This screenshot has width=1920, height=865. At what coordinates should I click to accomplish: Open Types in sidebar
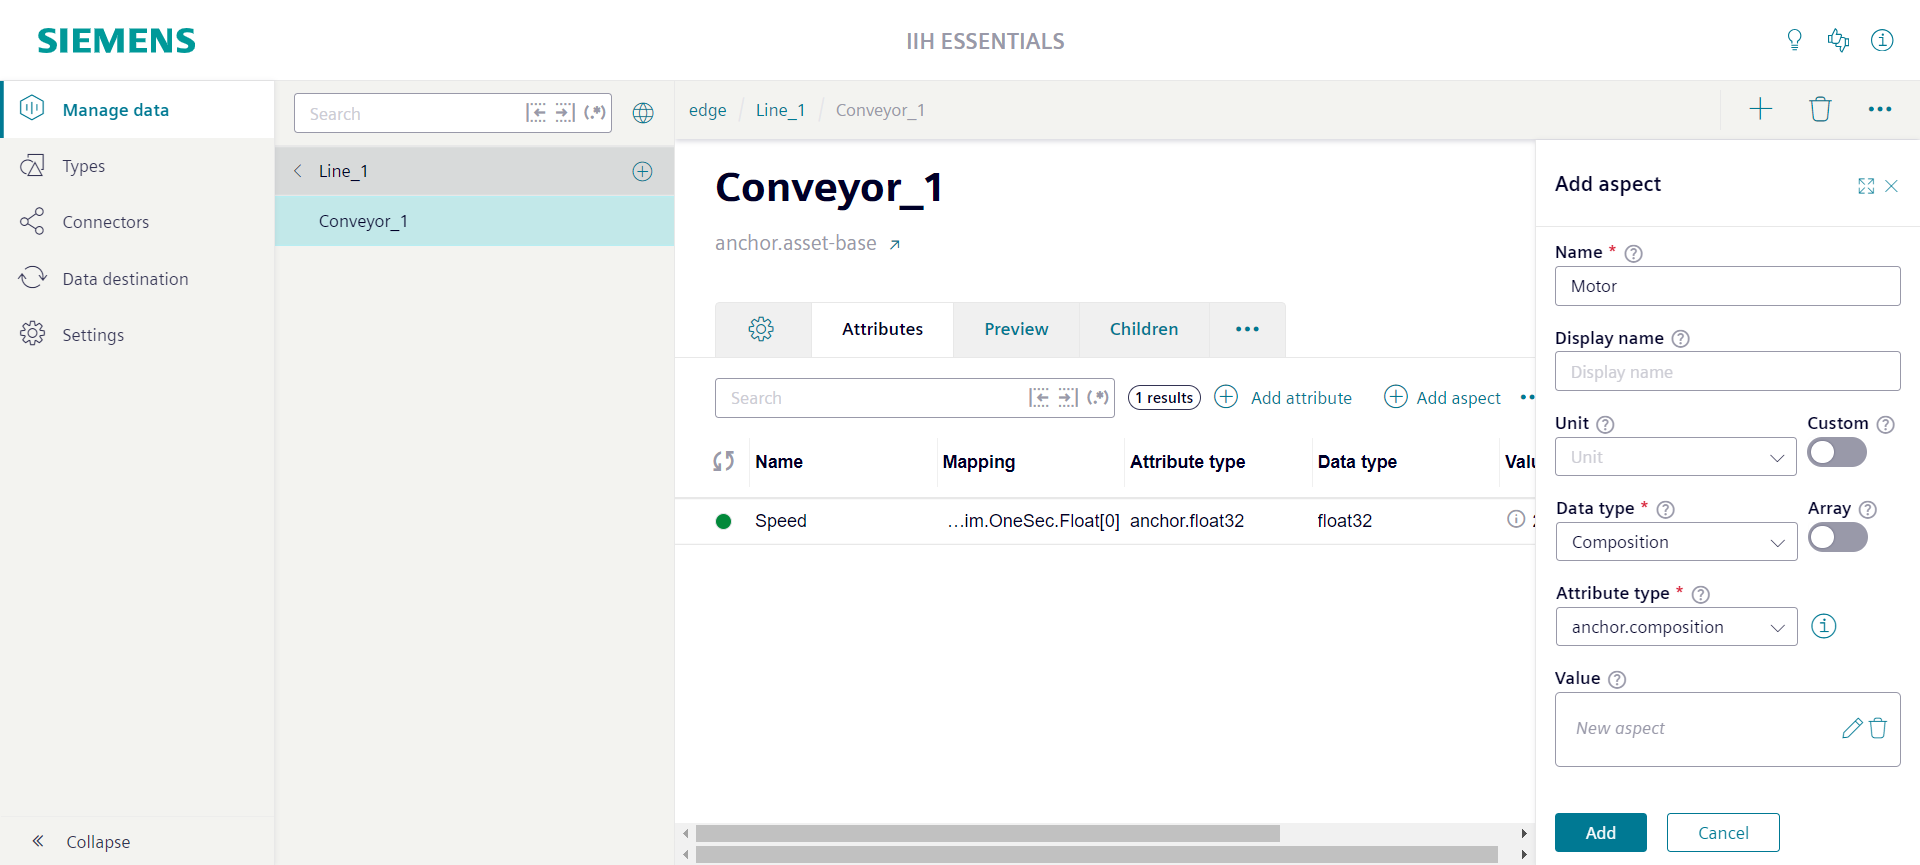click(137, 166)
